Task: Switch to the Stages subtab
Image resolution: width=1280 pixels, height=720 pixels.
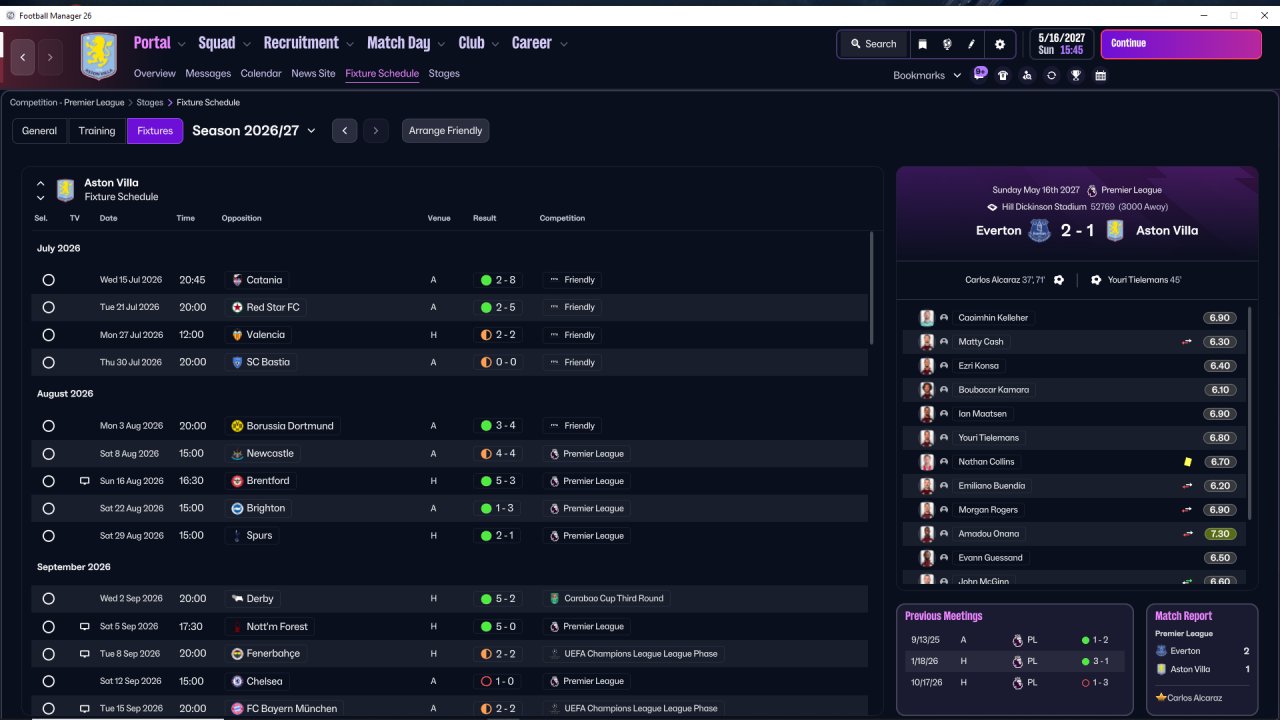Action: [x=444, y=73]
